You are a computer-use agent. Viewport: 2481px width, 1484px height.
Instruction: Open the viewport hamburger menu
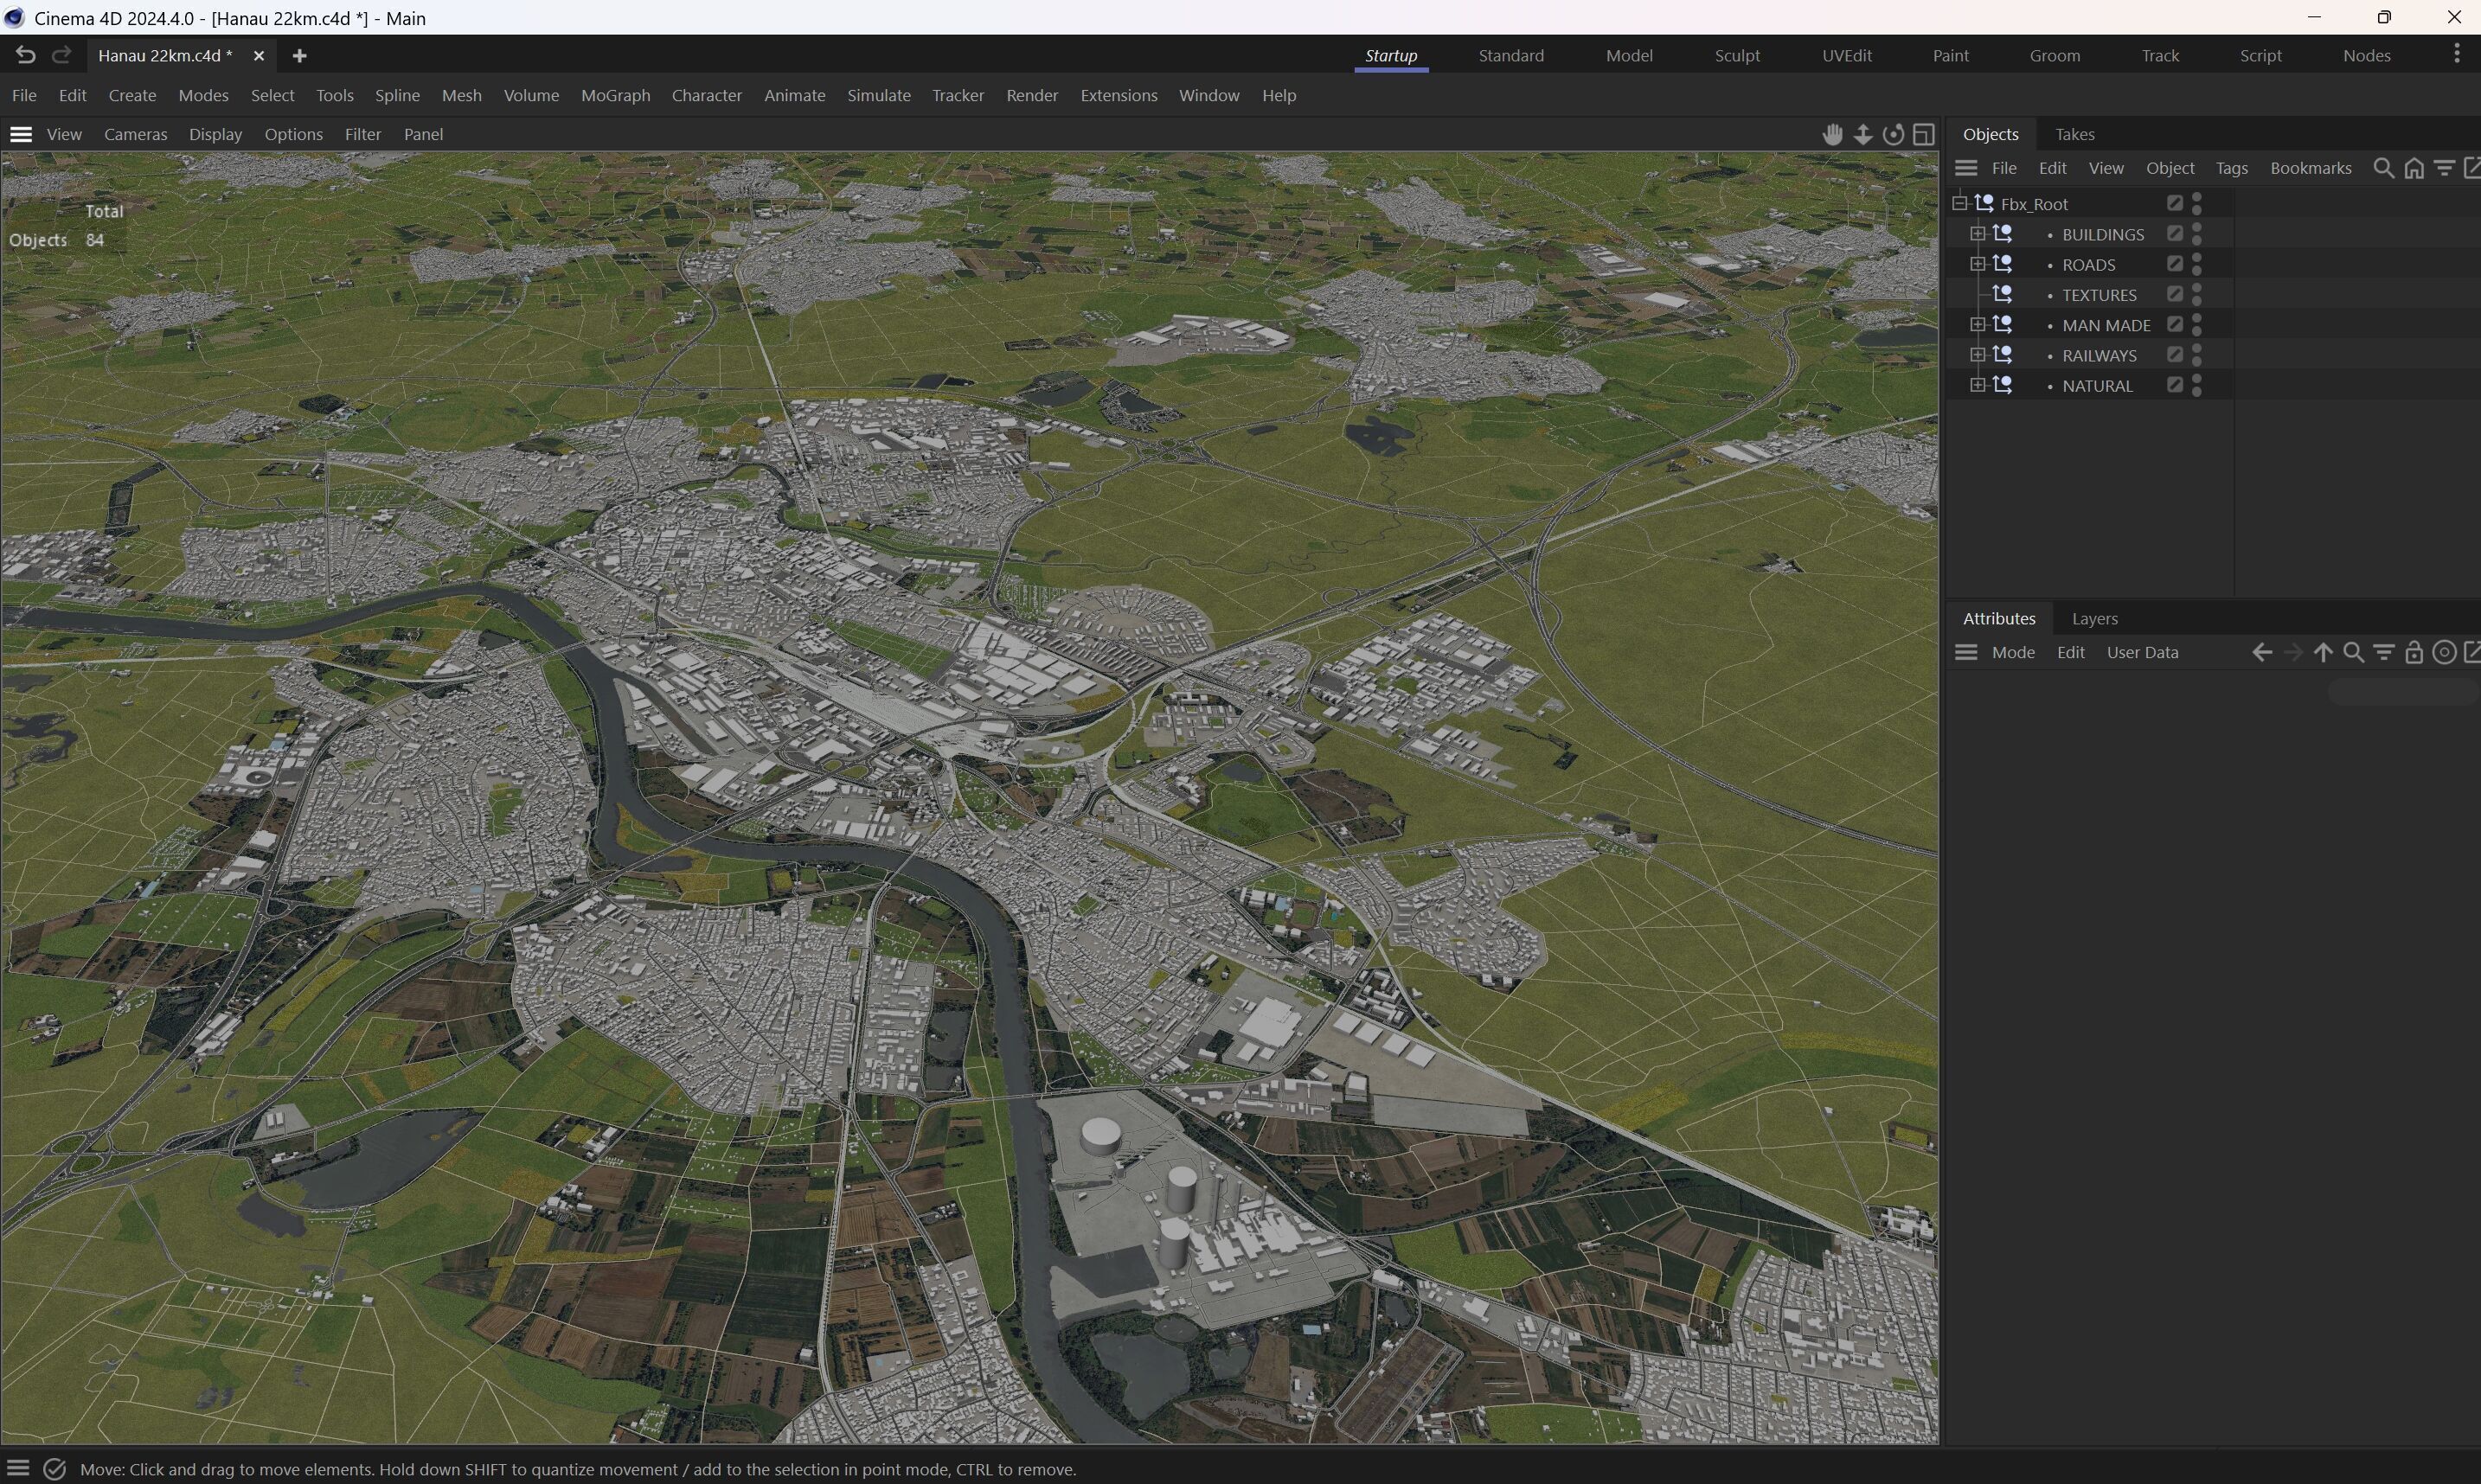(21, 134)
